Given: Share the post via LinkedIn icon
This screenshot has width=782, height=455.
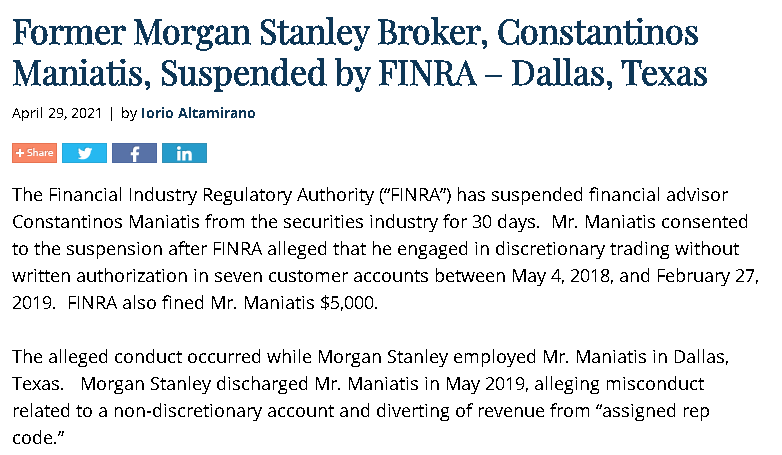Looking at the screenshot, I should 184,153.
